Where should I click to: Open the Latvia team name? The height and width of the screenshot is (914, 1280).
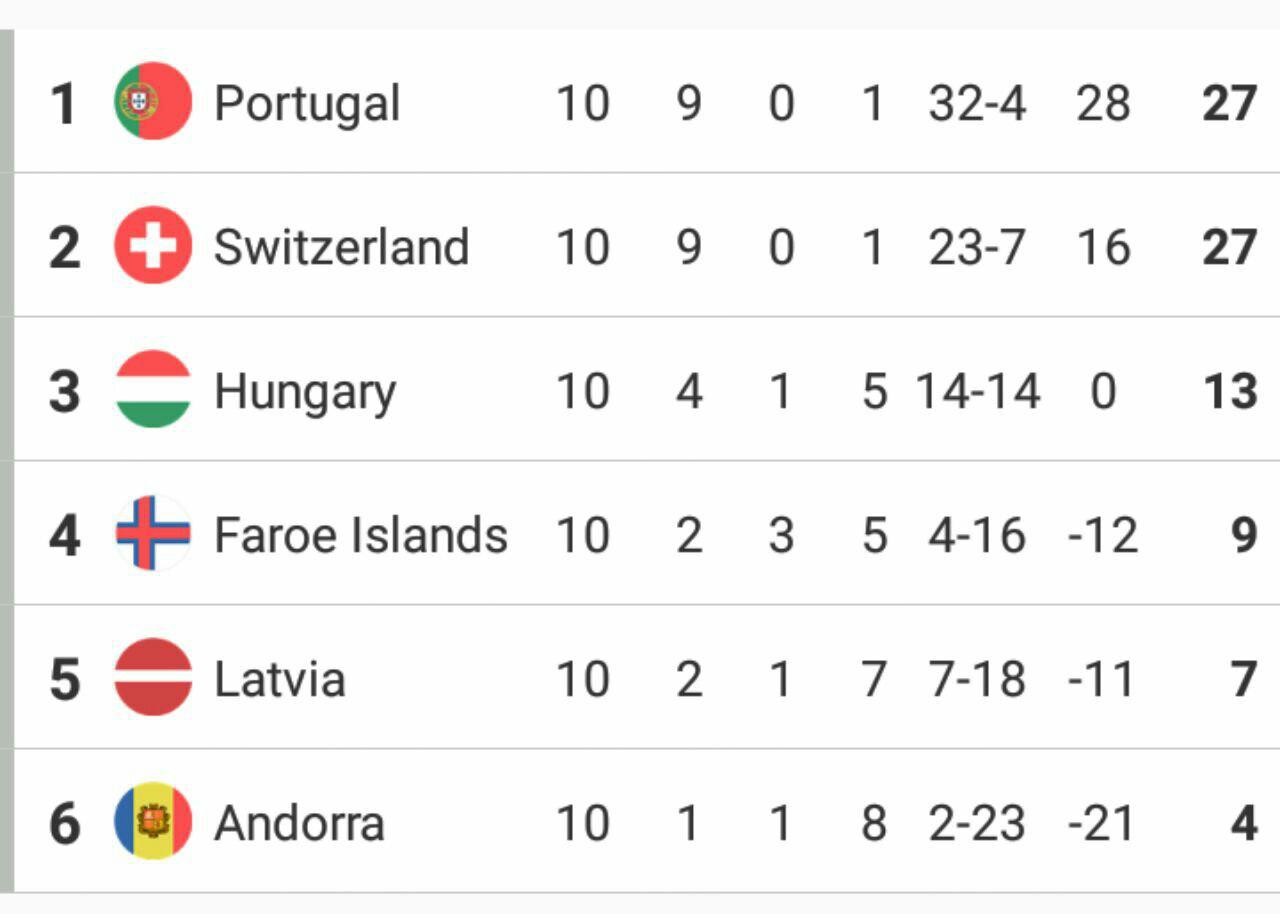click(x=280, y=679)
